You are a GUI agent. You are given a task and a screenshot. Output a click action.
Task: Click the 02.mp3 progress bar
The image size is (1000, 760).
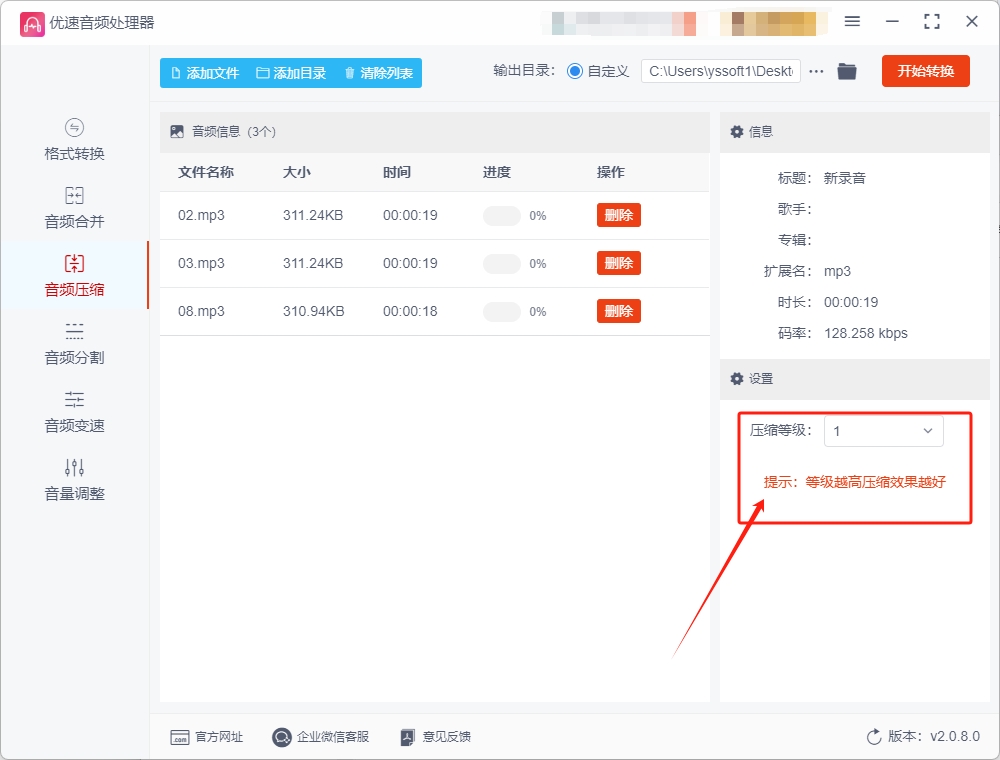tap(502, 216)
